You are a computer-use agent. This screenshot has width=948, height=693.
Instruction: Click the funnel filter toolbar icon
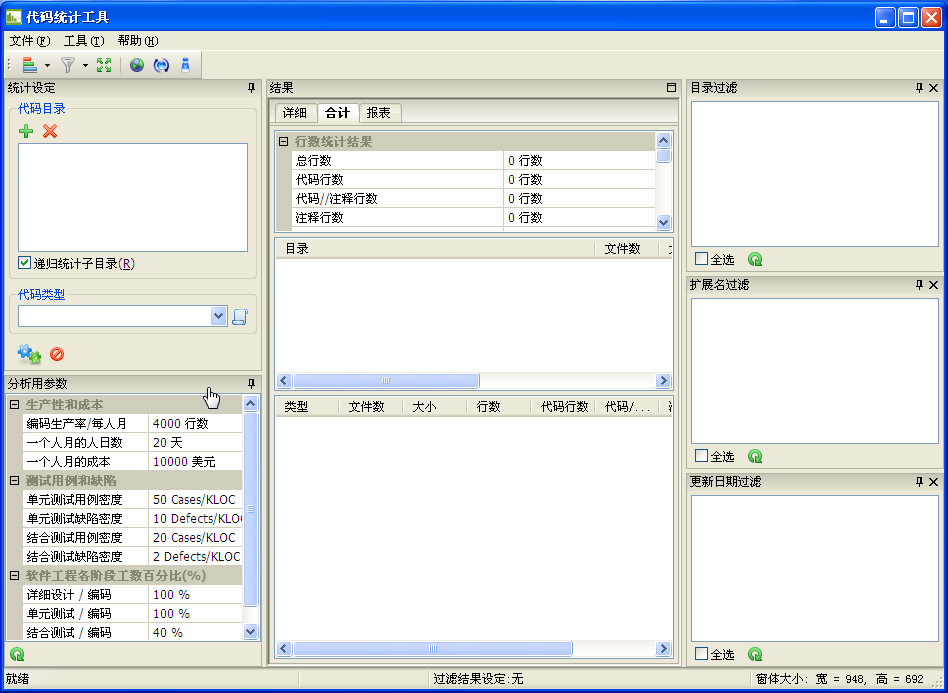pos(68,65)
